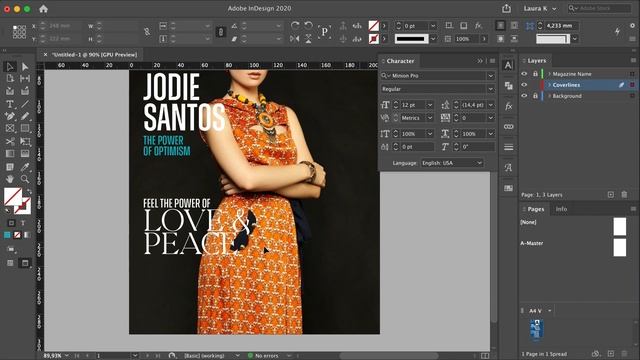Open the kerning Metrics dropdown
Viewport: 640px width, 360px height.
coord(430,118)
